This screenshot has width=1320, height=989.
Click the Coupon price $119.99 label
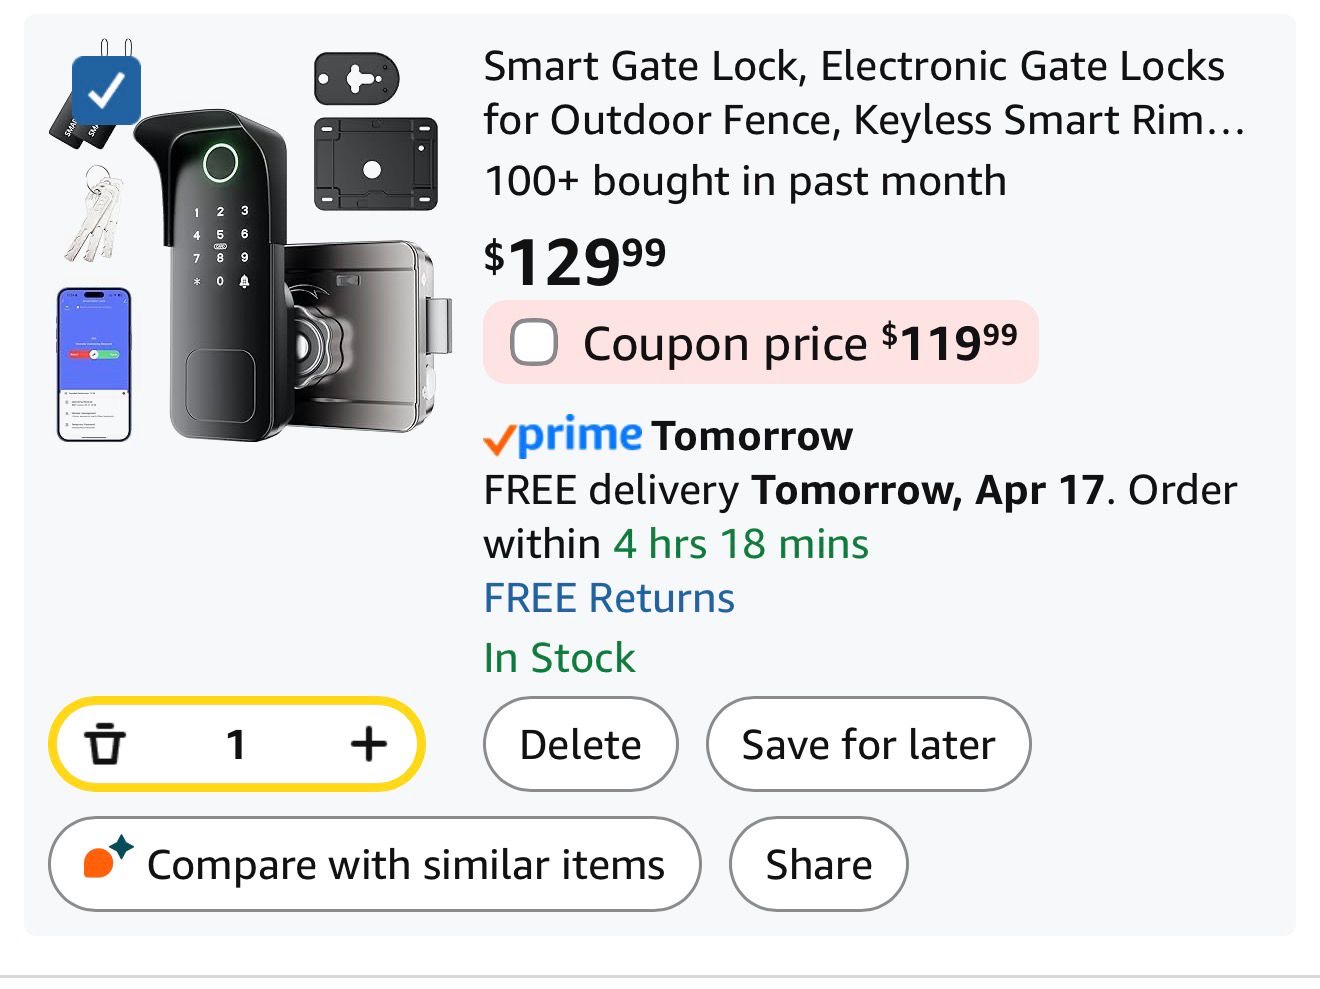(x=799, y=343)
